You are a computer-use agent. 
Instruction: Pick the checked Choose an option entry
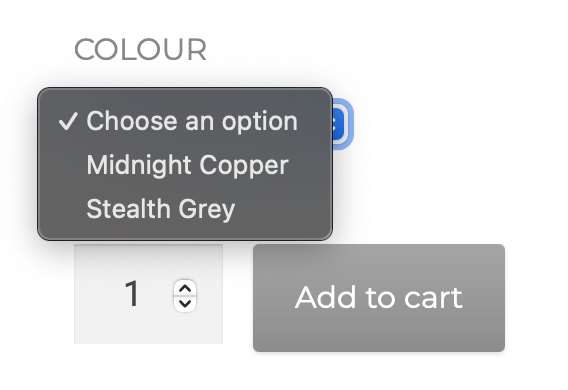click(x=185, y=121)
